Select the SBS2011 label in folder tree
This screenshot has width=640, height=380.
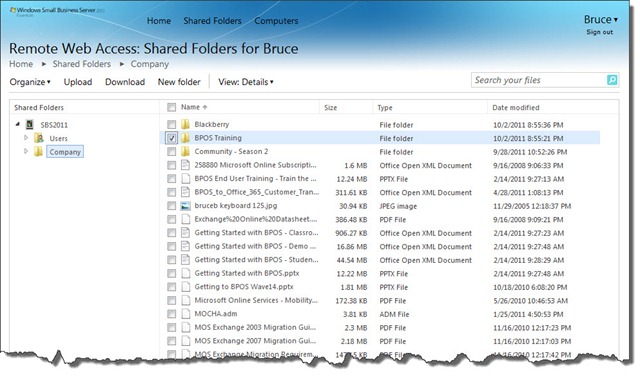pyautogui.click(x=54, y=125)
